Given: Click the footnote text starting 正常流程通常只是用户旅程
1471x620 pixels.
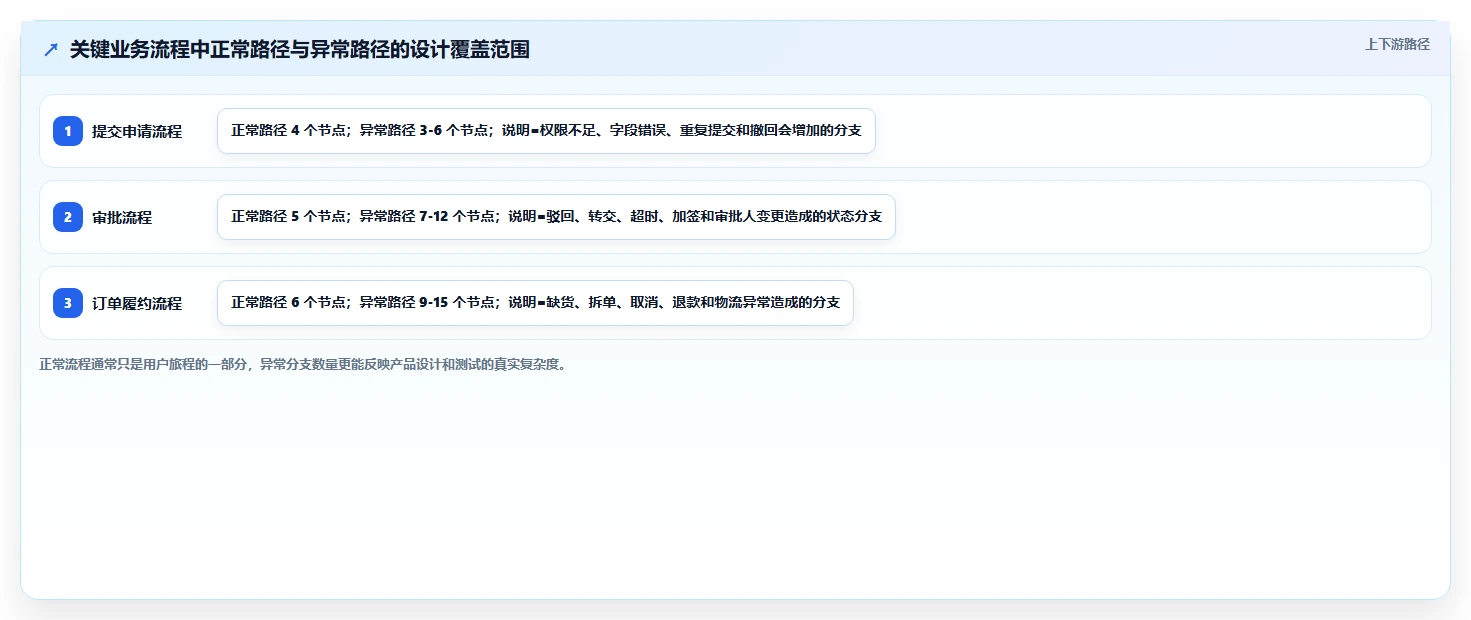Looking at the screenshot, I should [304, 365].
